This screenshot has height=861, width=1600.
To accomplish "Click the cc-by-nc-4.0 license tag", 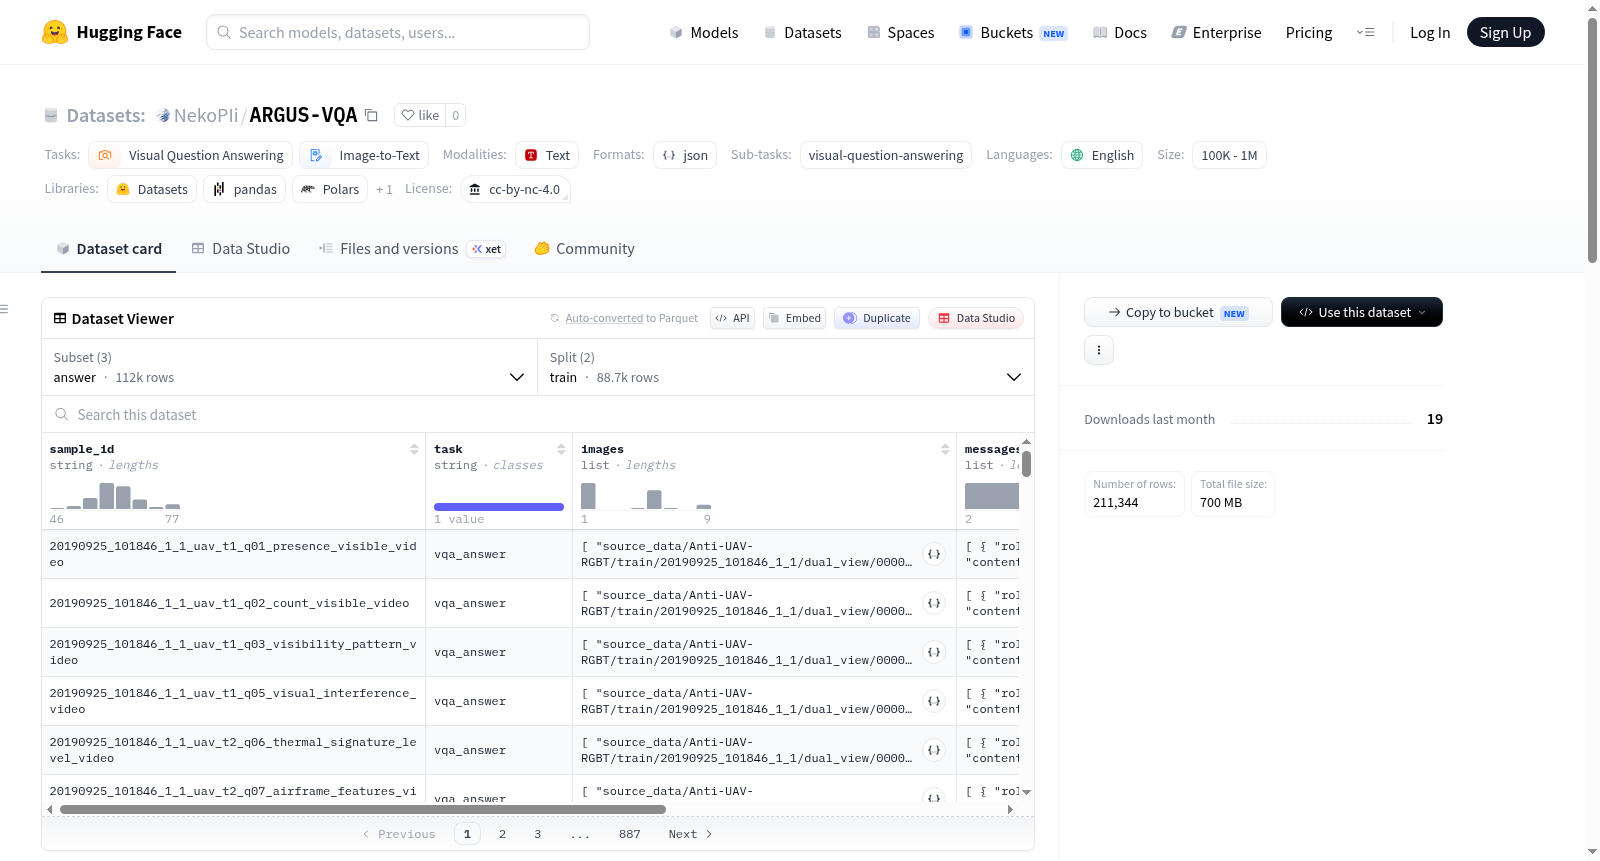I will (516, 189).
